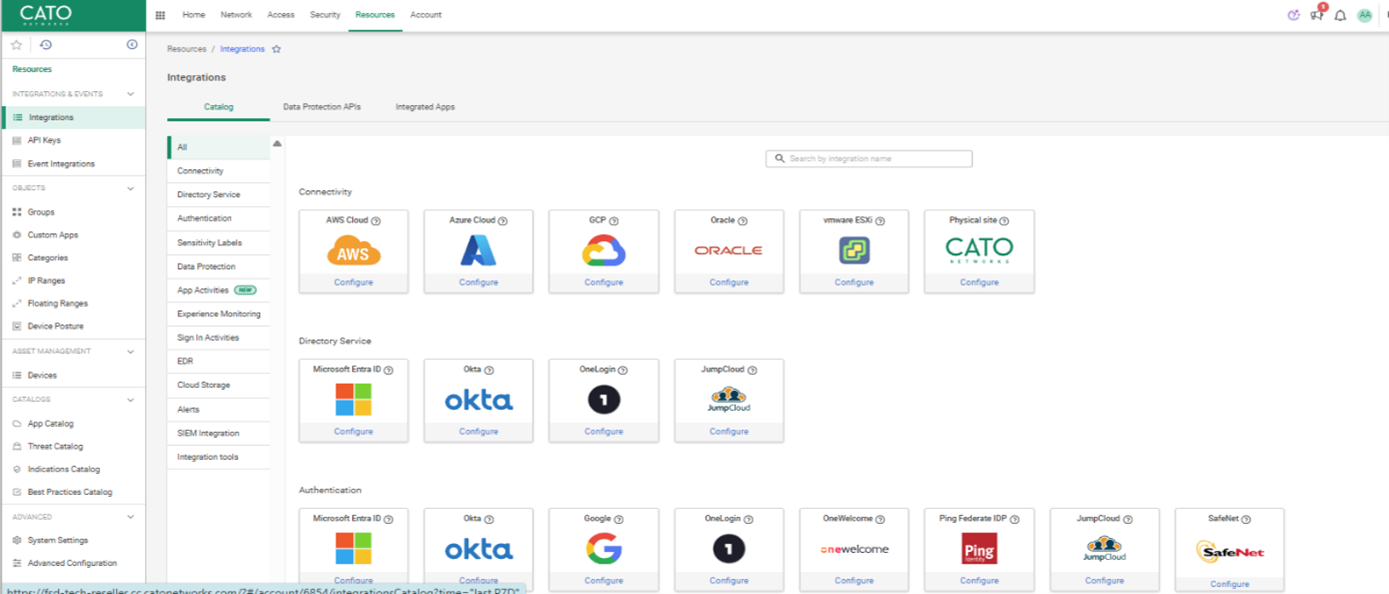The image size is (1389, 594).
Task: Show help for AWS Cloud
Action: click(x=376, y=221)
